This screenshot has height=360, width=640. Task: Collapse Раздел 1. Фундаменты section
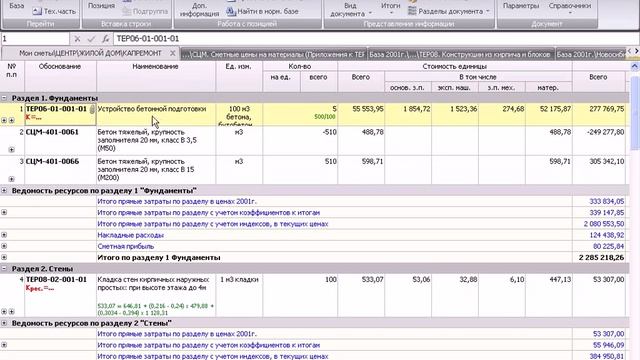pyautogui.click(x=4, y=98)
